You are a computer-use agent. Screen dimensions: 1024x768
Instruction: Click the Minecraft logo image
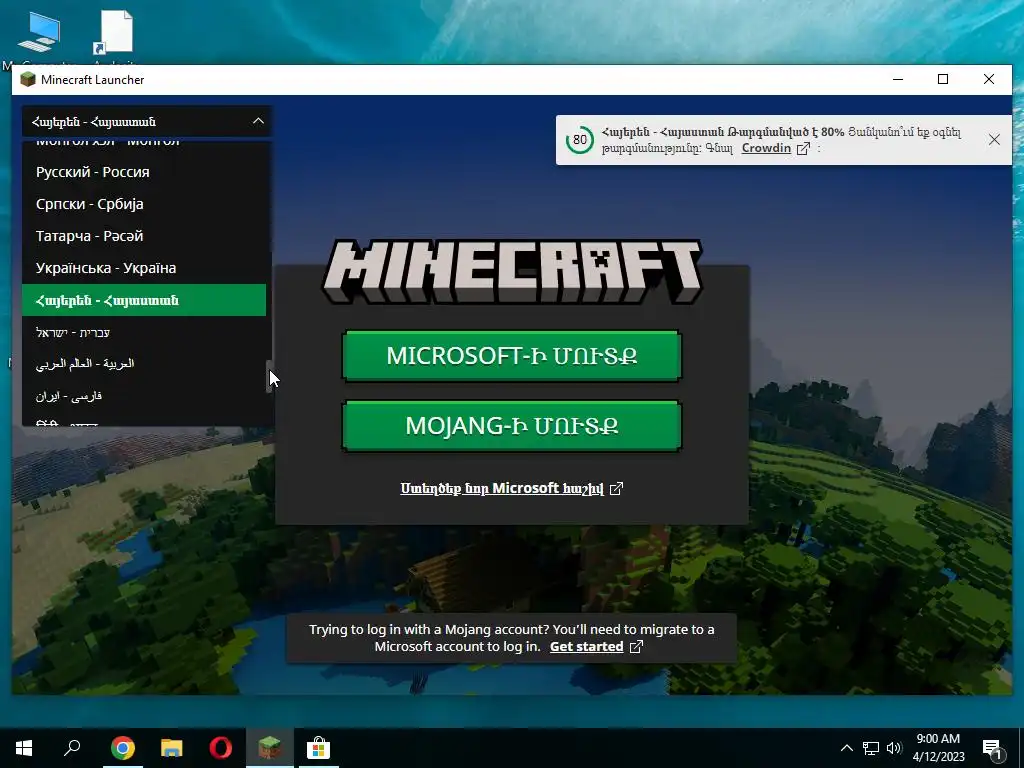pyautogui.click(x=511, y=271)
